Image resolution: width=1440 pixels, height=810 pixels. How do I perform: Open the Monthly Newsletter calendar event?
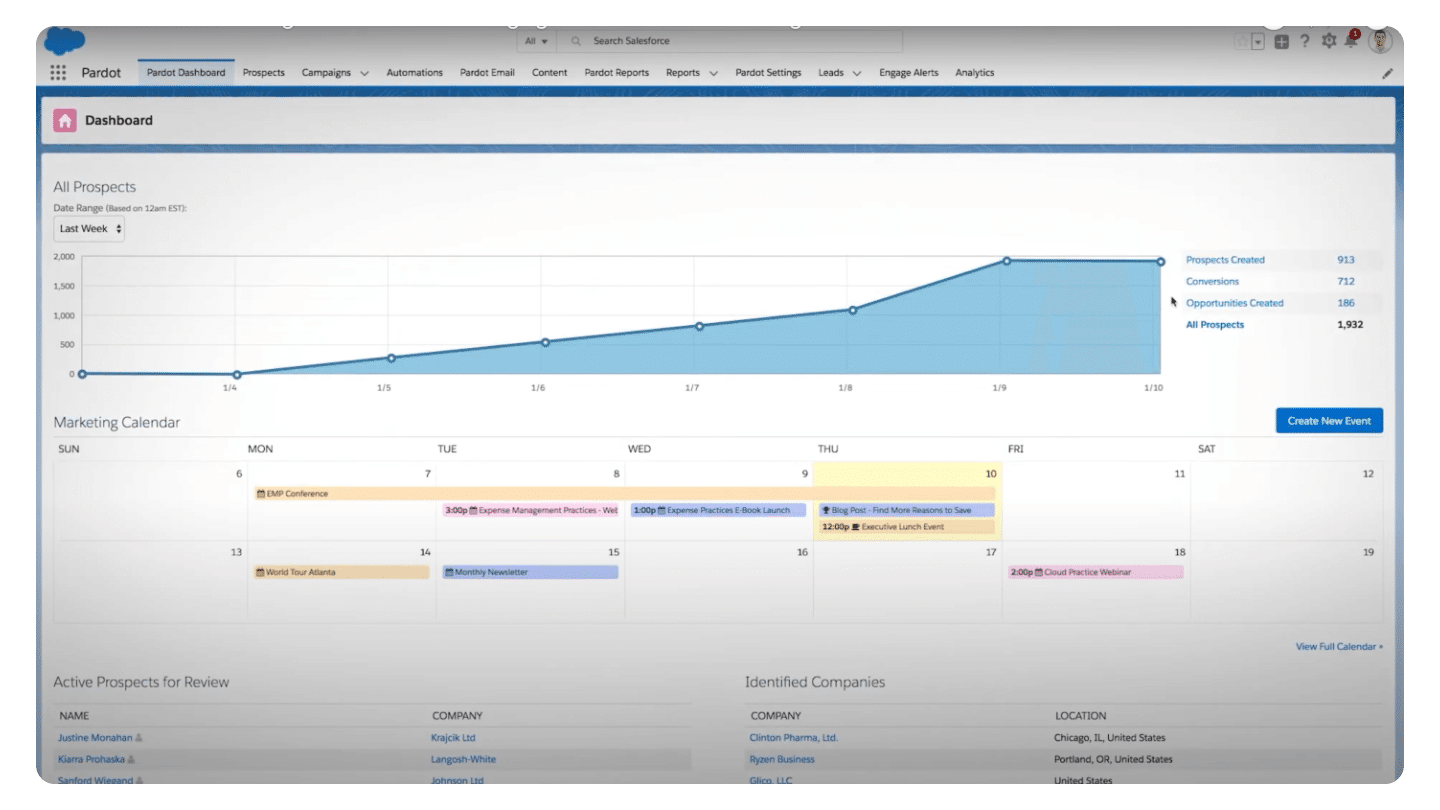(530, 573)
